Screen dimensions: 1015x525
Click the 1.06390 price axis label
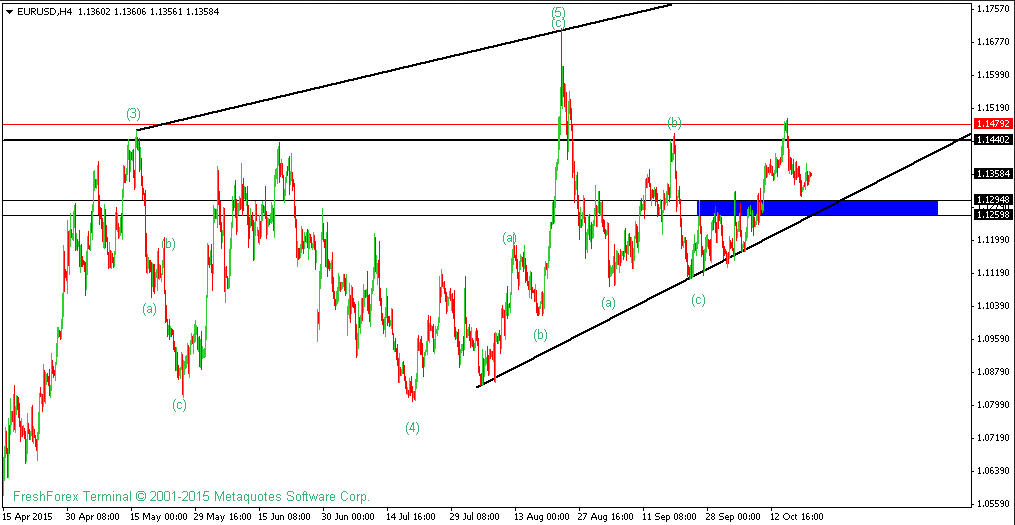click(x=992, y=471)
